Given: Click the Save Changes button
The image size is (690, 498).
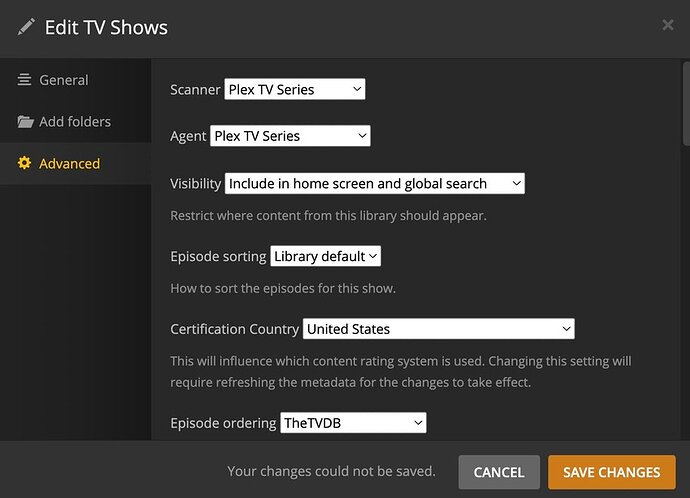Looking at the screenshot, I should [x=612, y=472].
